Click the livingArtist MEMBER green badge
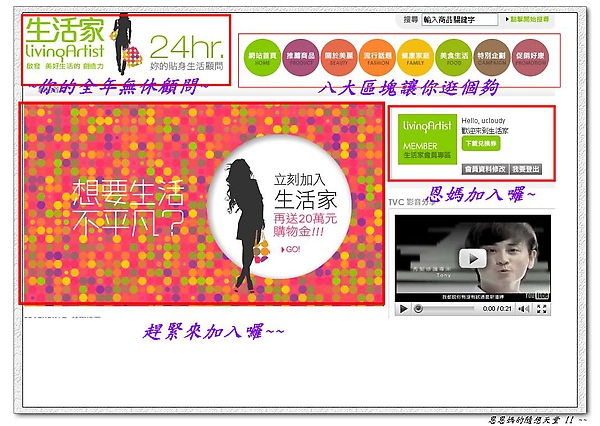Viewport: 600px width, 426px height. pyautogui.click(x=427, y=139)
